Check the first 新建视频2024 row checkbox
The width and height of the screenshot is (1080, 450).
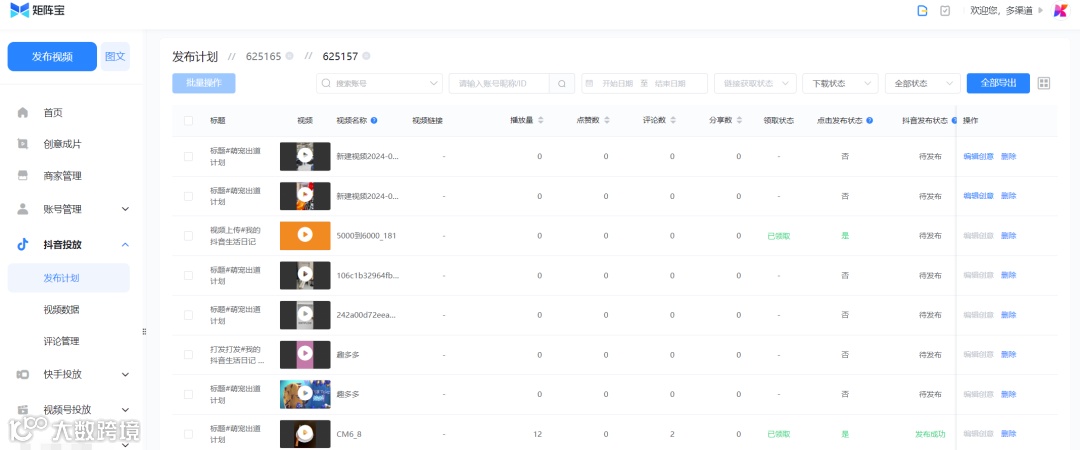(189, 156)
